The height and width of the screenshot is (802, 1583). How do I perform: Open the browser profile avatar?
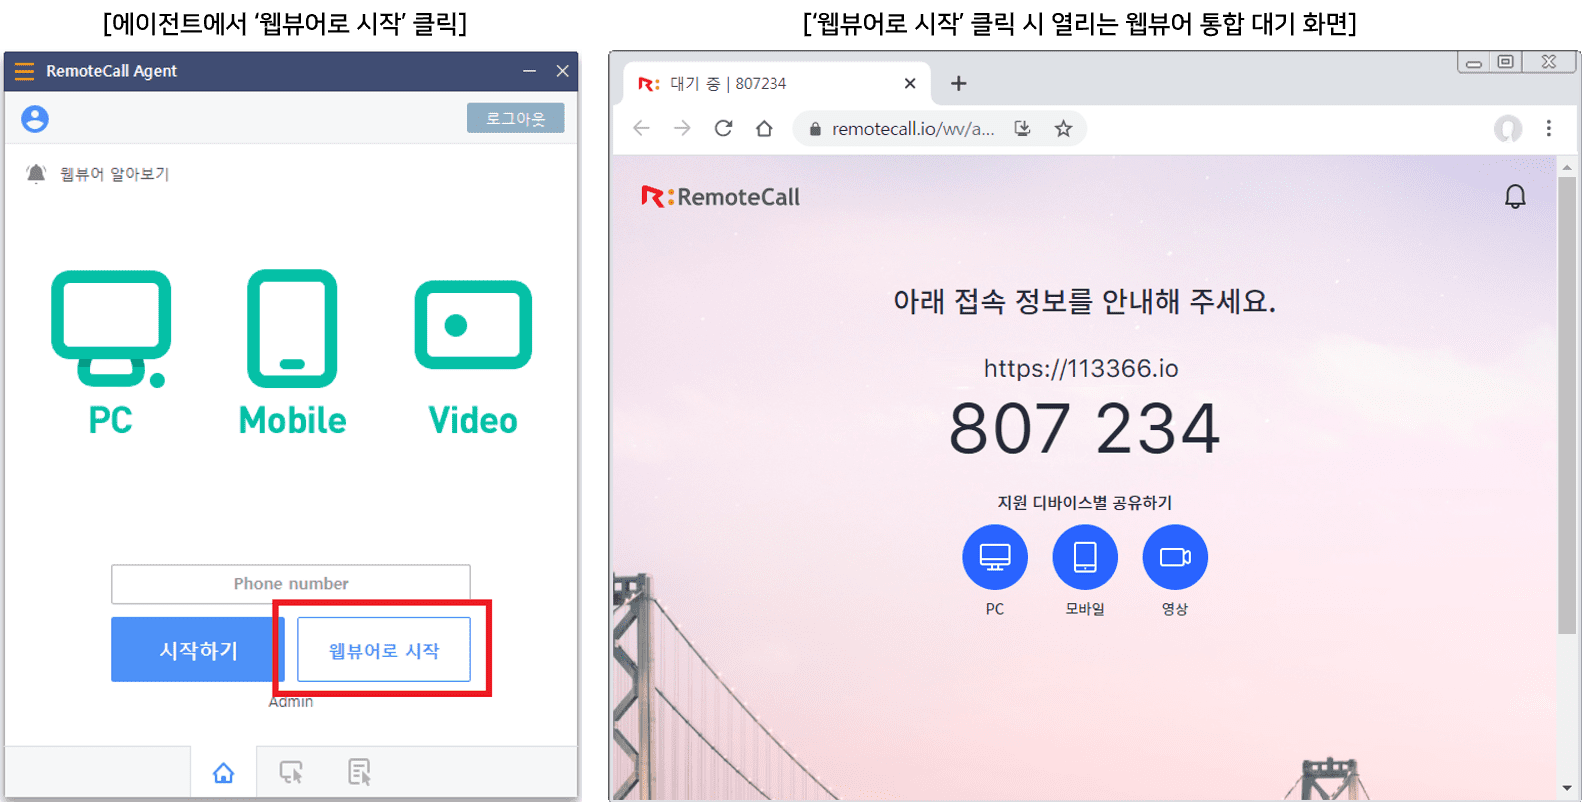(x=1508, y=128)
